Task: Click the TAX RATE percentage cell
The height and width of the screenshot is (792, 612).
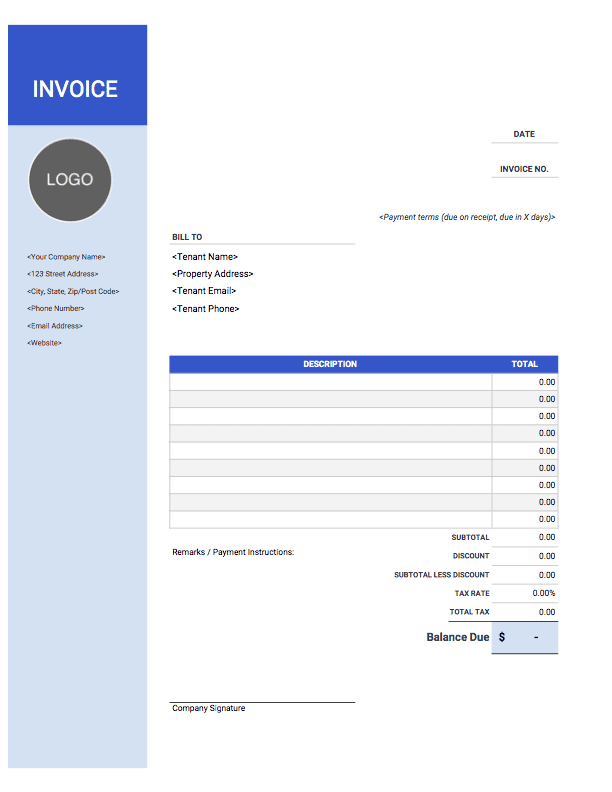Action: [525, 593]
